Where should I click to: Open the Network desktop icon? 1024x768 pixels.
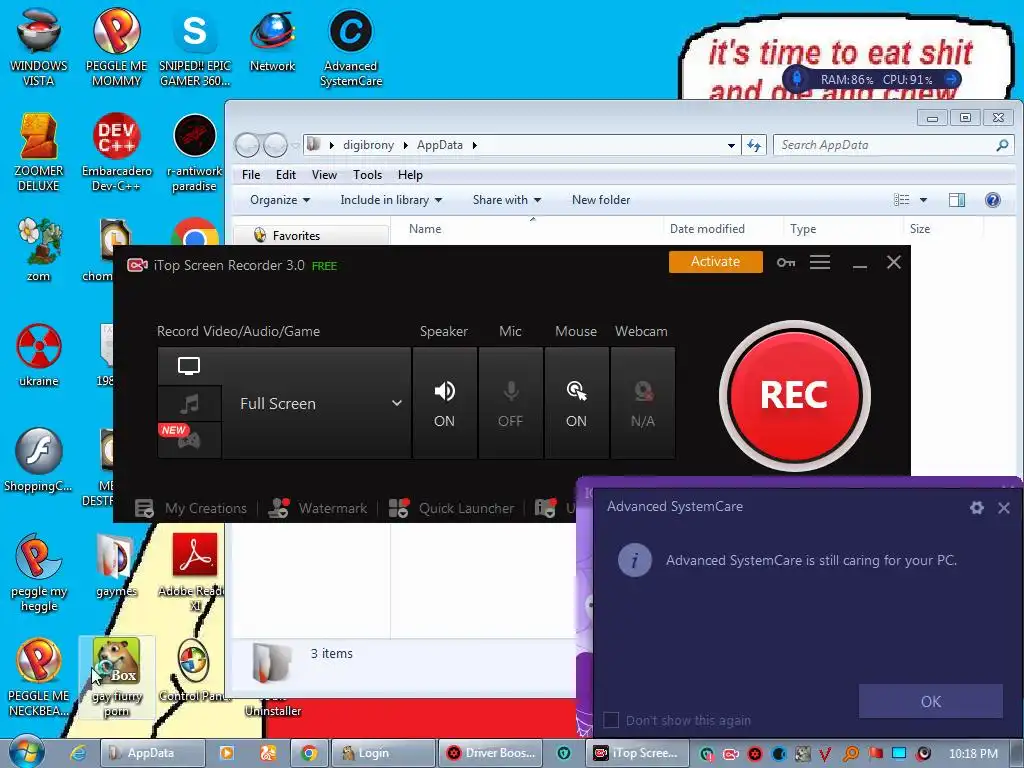(x=272, y=40)
